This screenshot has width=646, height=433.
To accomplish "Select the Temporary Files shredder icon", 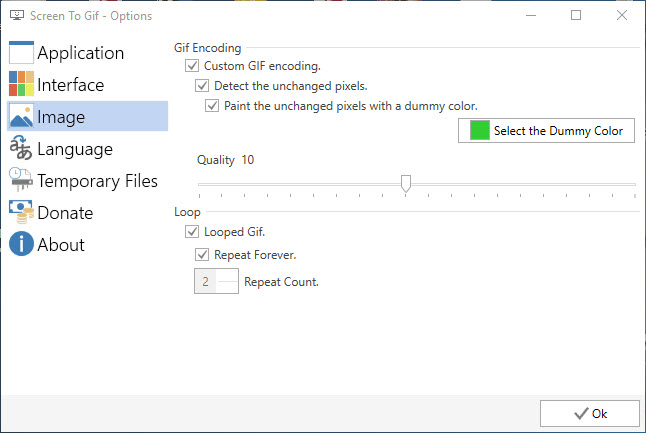I will click(x=21, y=180).
